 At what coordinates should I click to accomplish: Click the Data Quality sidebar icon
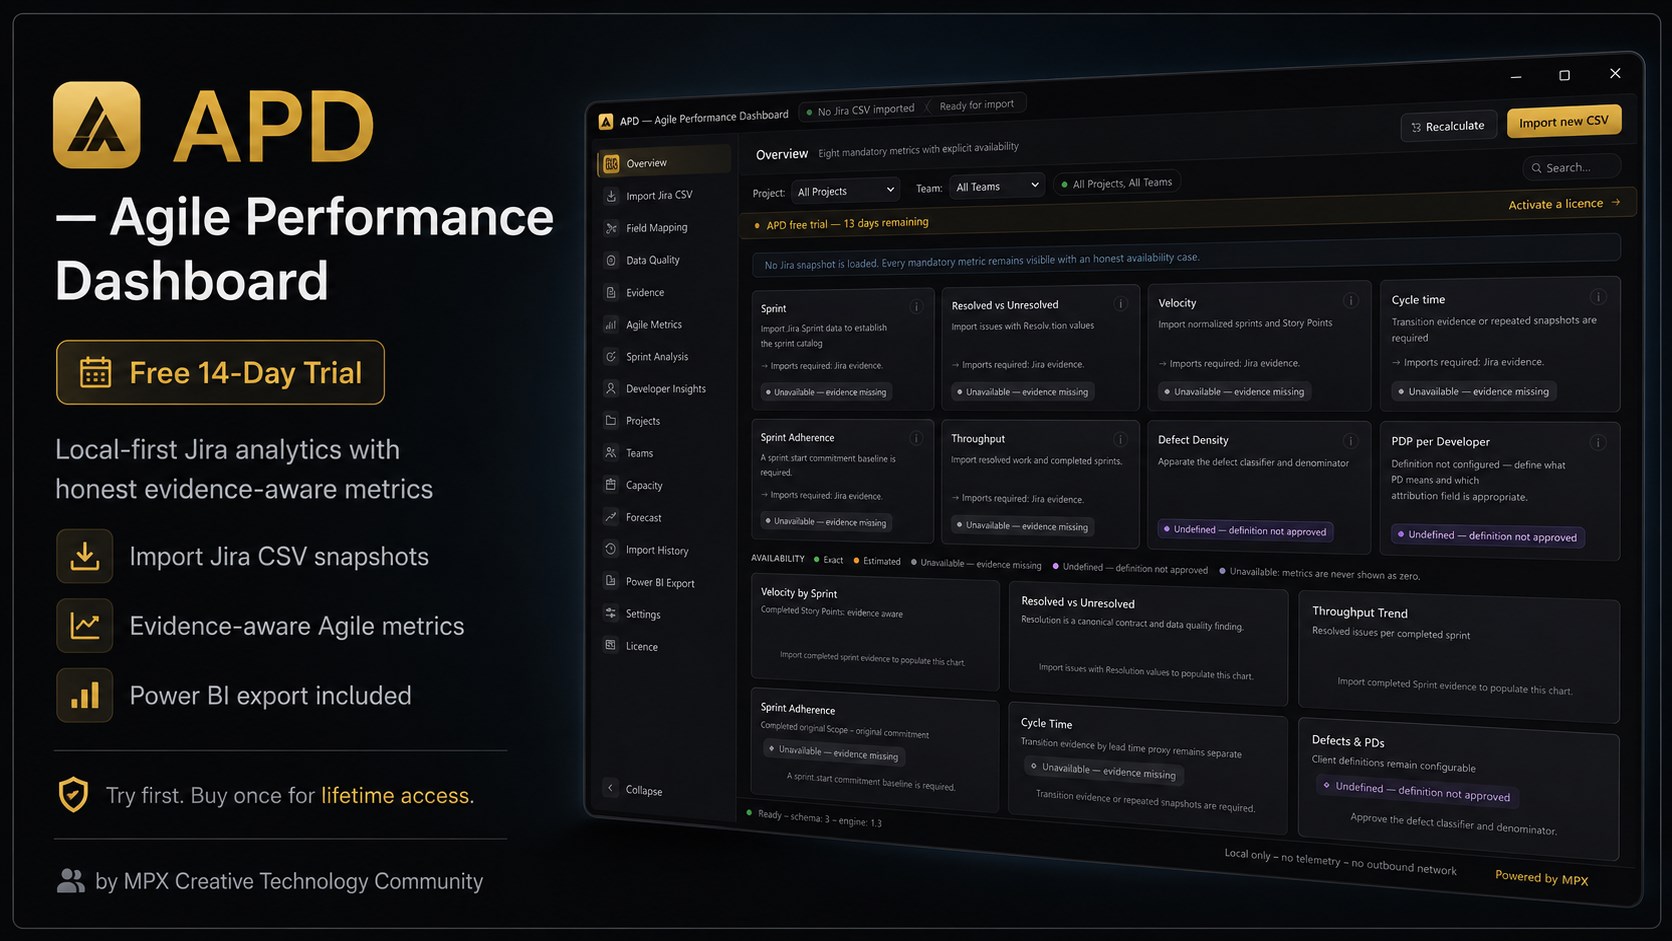click(x=611, y=260)
